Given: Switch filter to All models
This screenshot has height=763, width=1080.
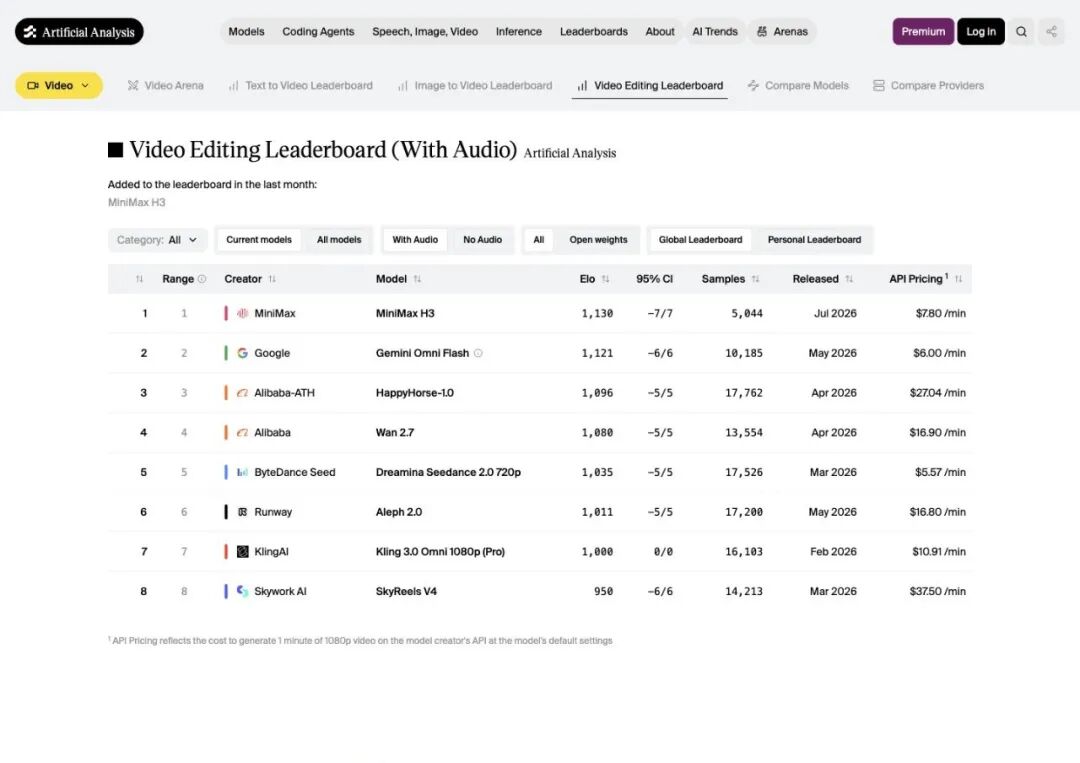Looking at the screenshot, I should pyautogui.click(x=339, y=240).
